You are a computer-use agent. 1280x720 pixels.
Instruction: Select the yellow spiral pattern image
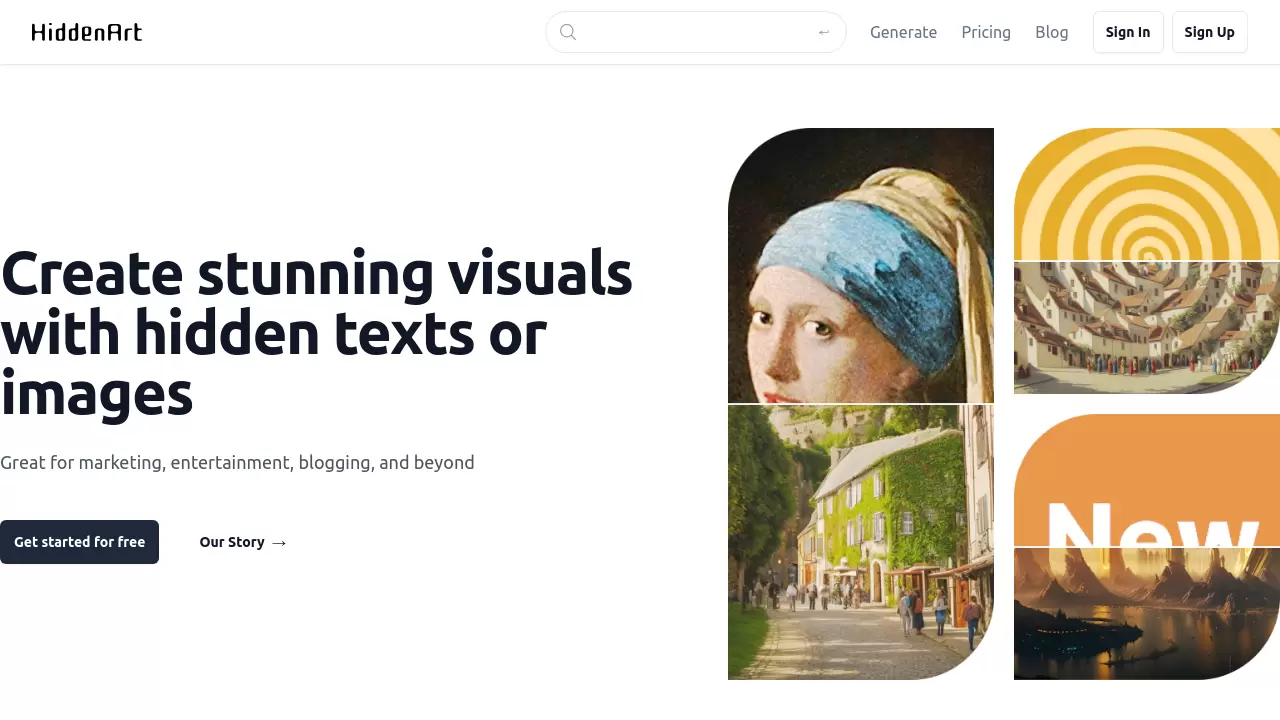click(1147, 194)
